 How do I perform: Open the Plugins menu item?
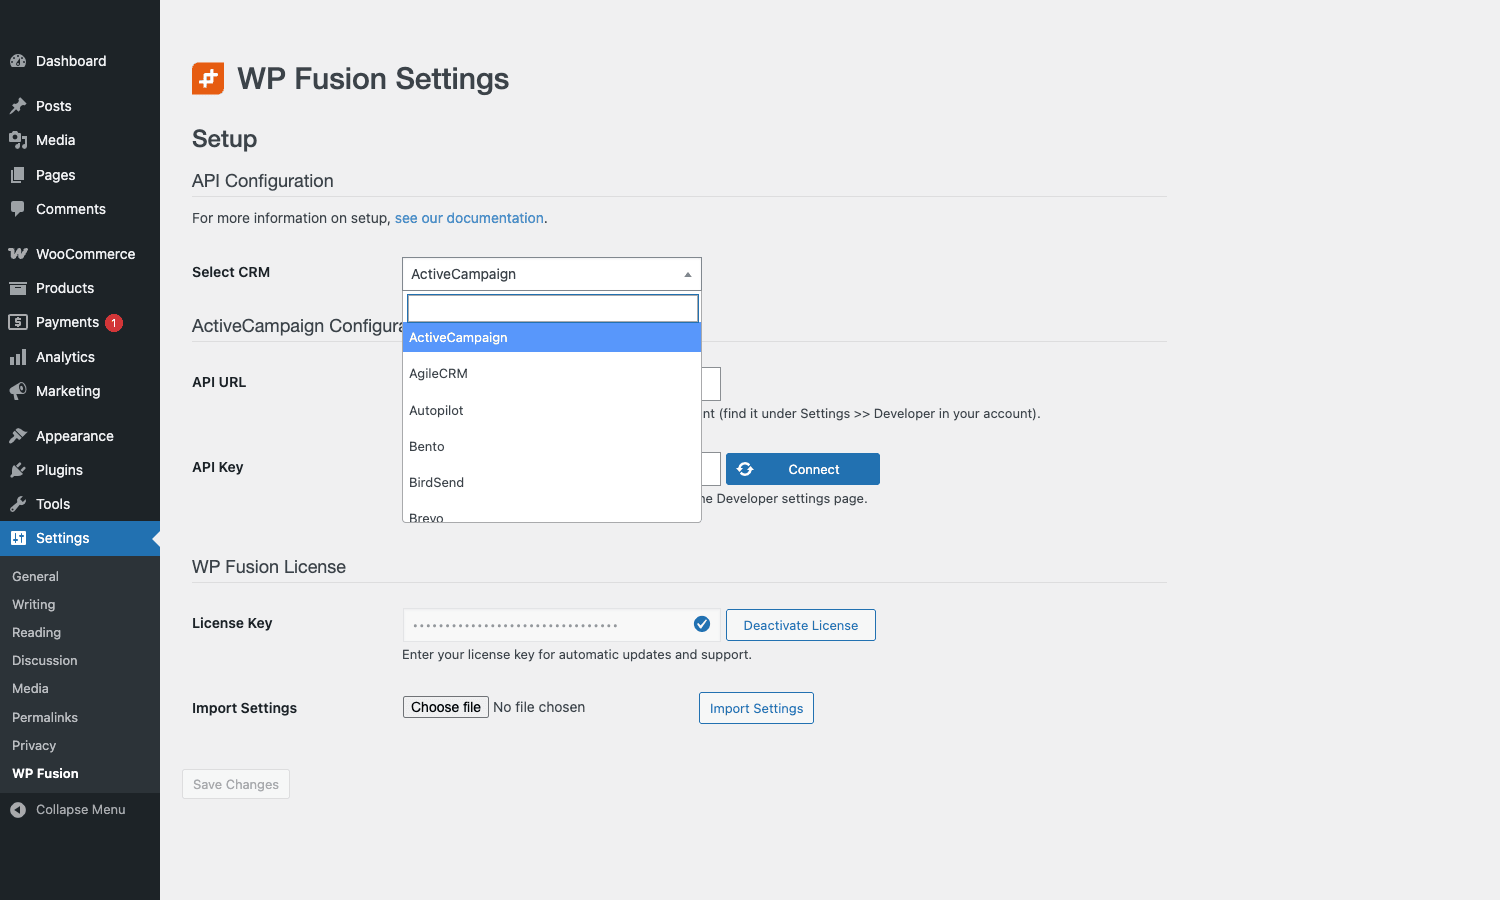click(x=80, y=470)
